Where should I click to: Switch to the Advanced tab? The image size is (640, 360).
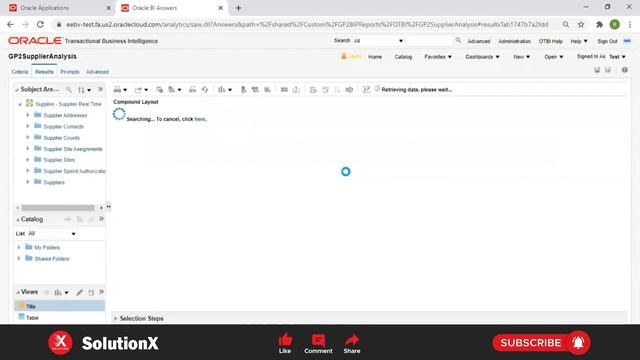[97, 72]
